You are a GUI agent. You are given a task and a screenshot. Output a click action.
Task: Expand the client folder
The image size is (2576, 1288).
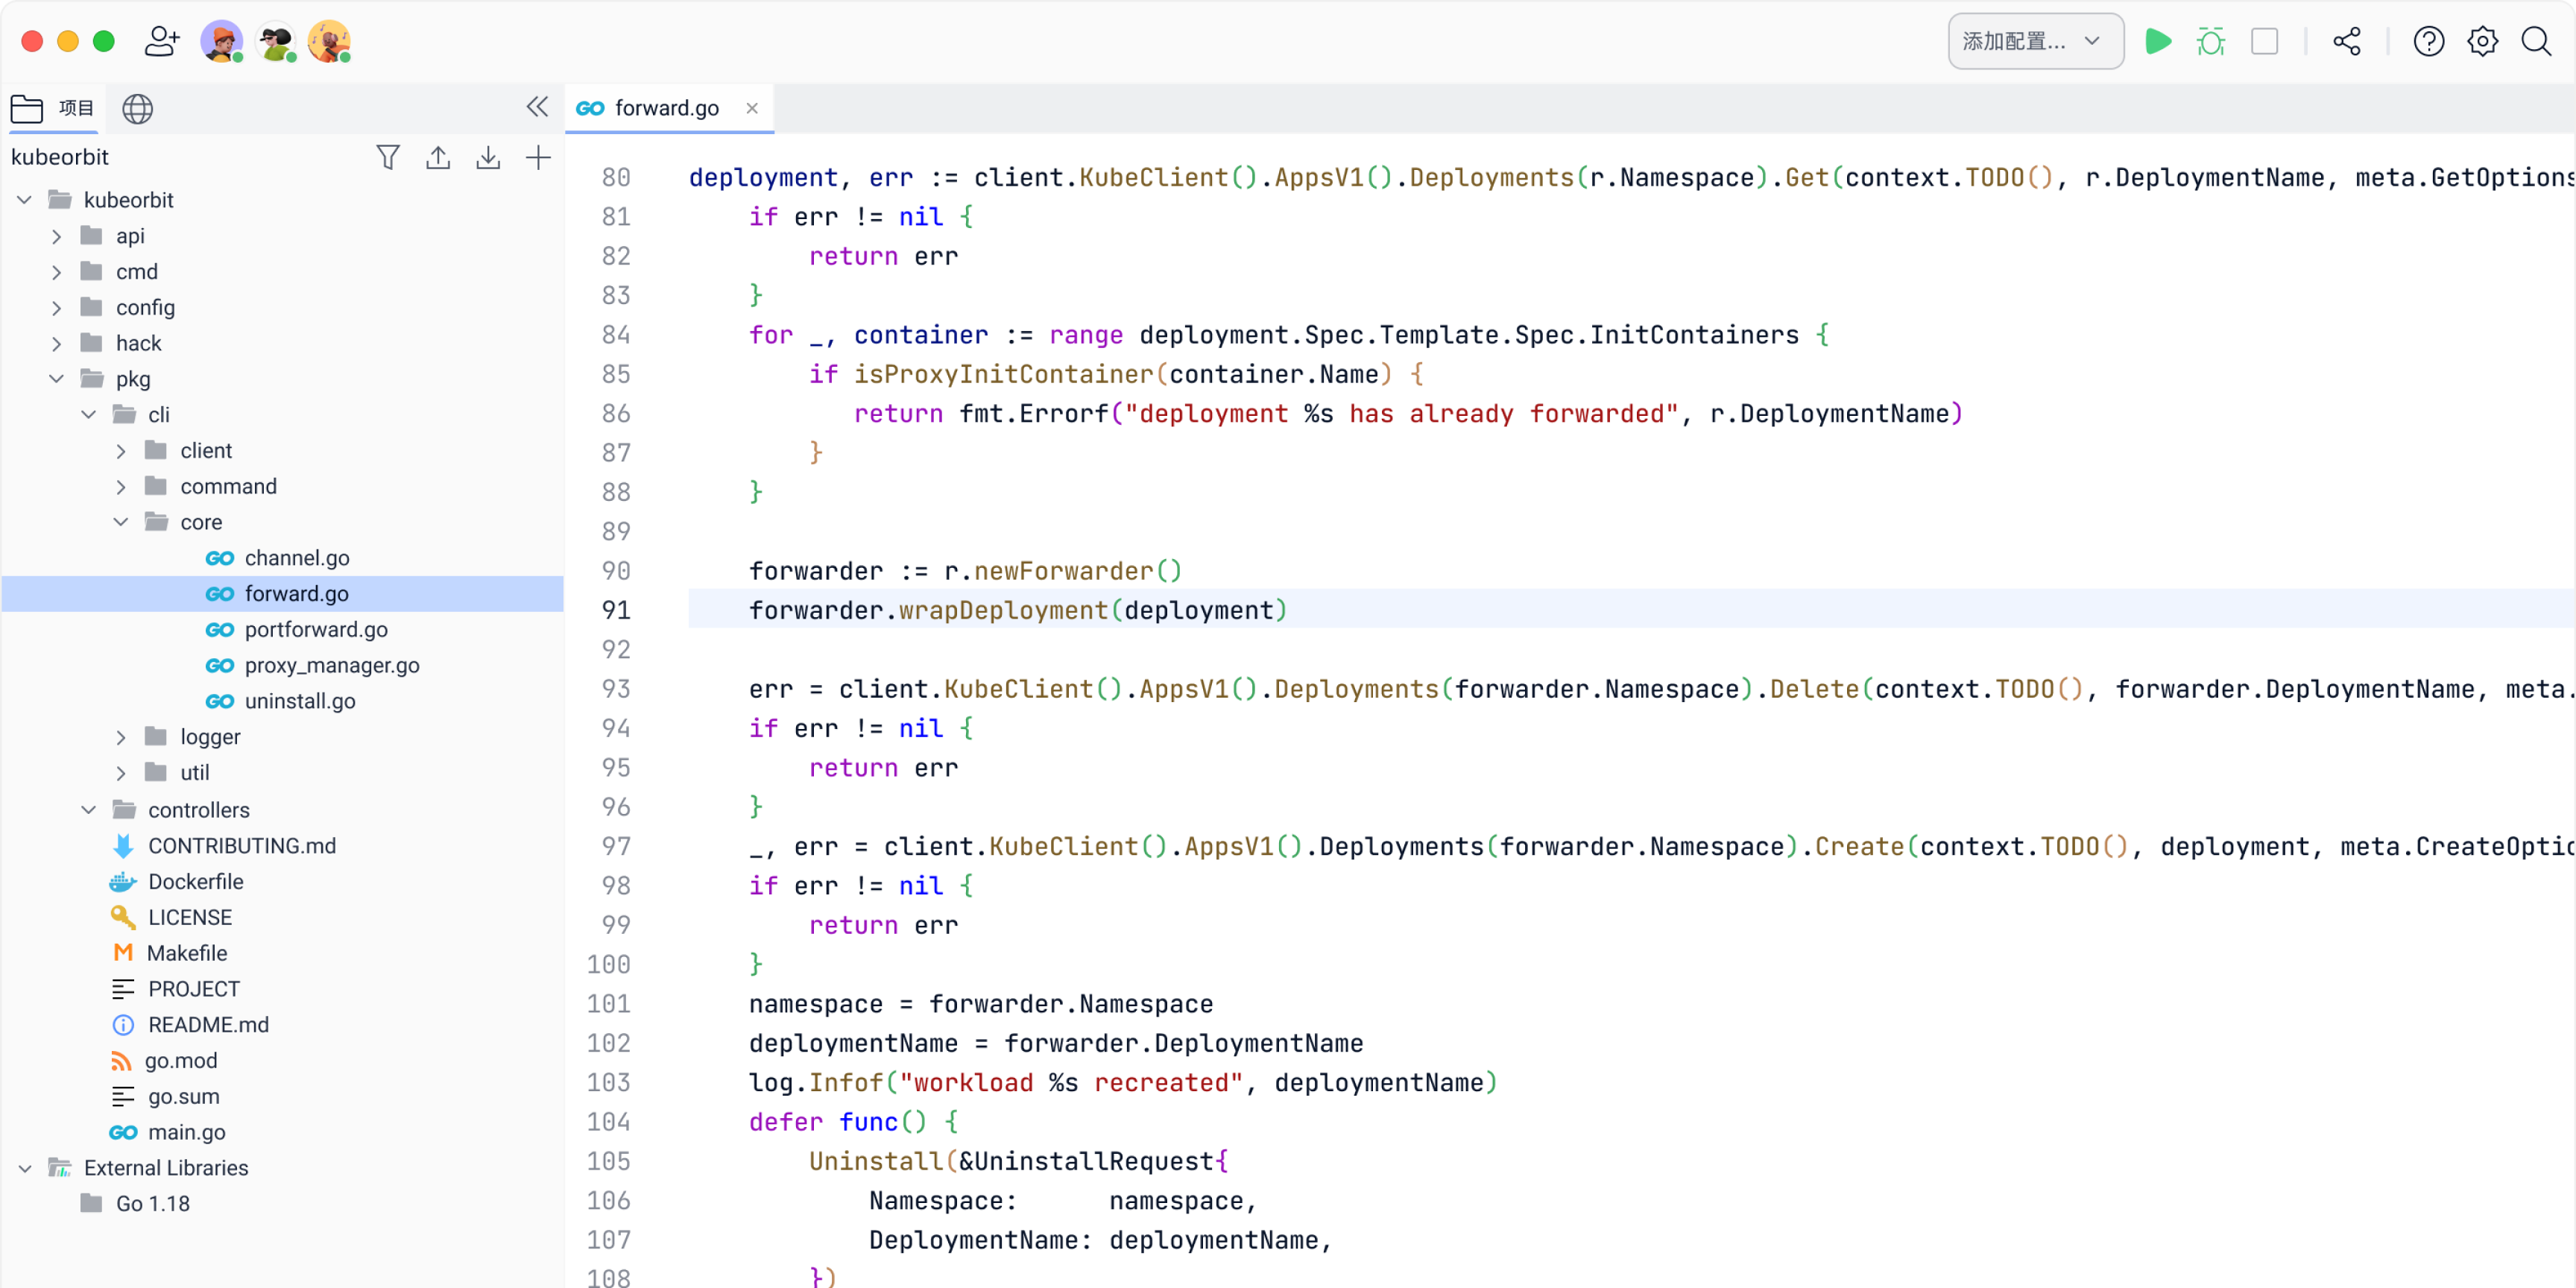(x=121, y=451)
